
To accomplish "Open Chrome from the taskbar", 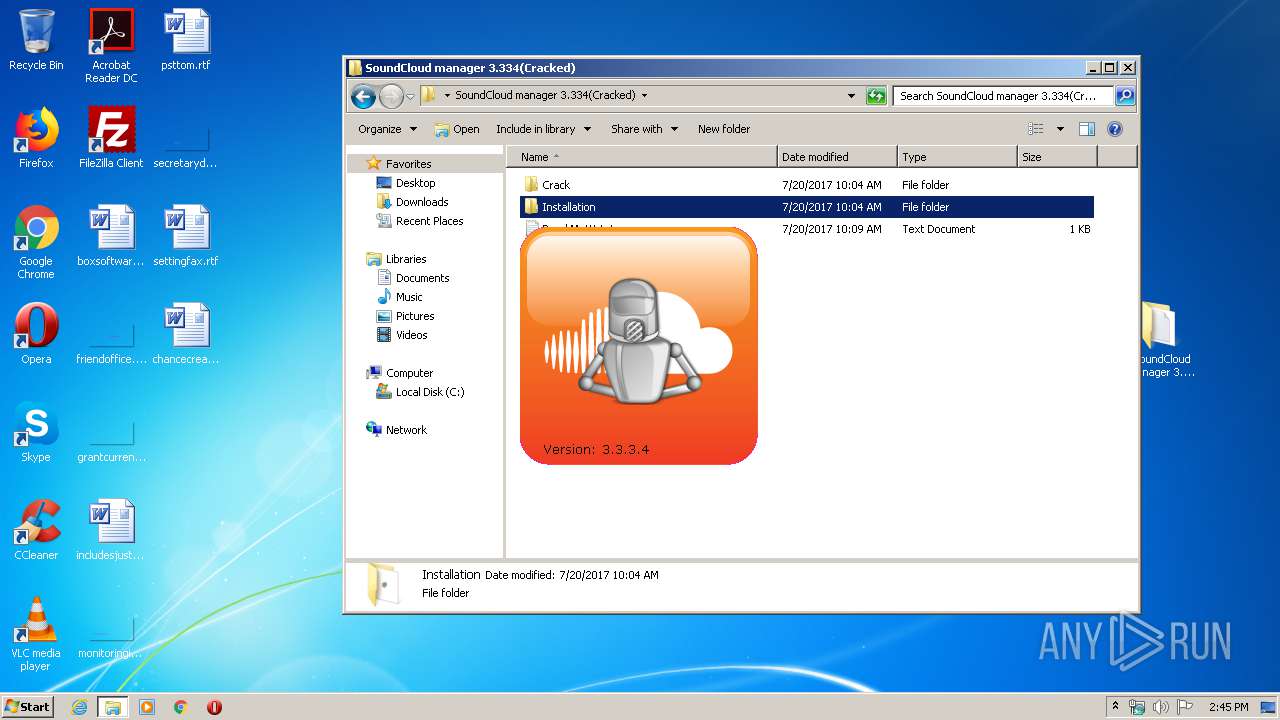I will click(180, 707).
